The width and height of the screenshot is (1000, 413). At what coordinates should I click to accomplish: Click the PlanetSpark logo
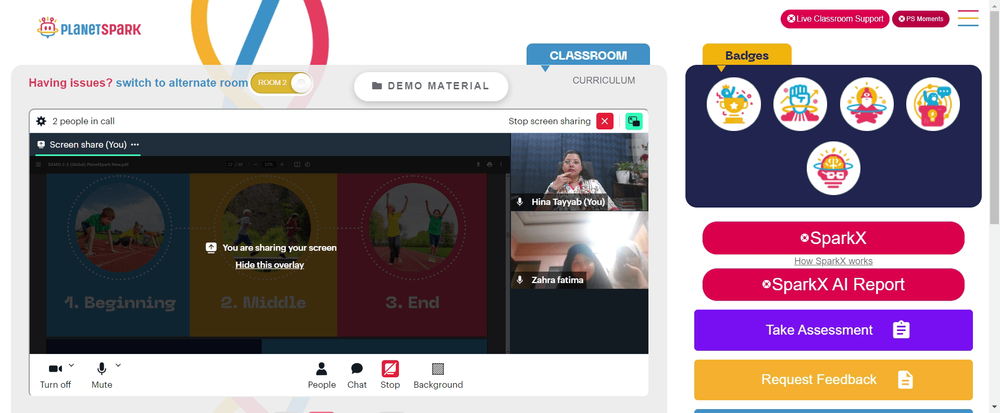[89, 28]
